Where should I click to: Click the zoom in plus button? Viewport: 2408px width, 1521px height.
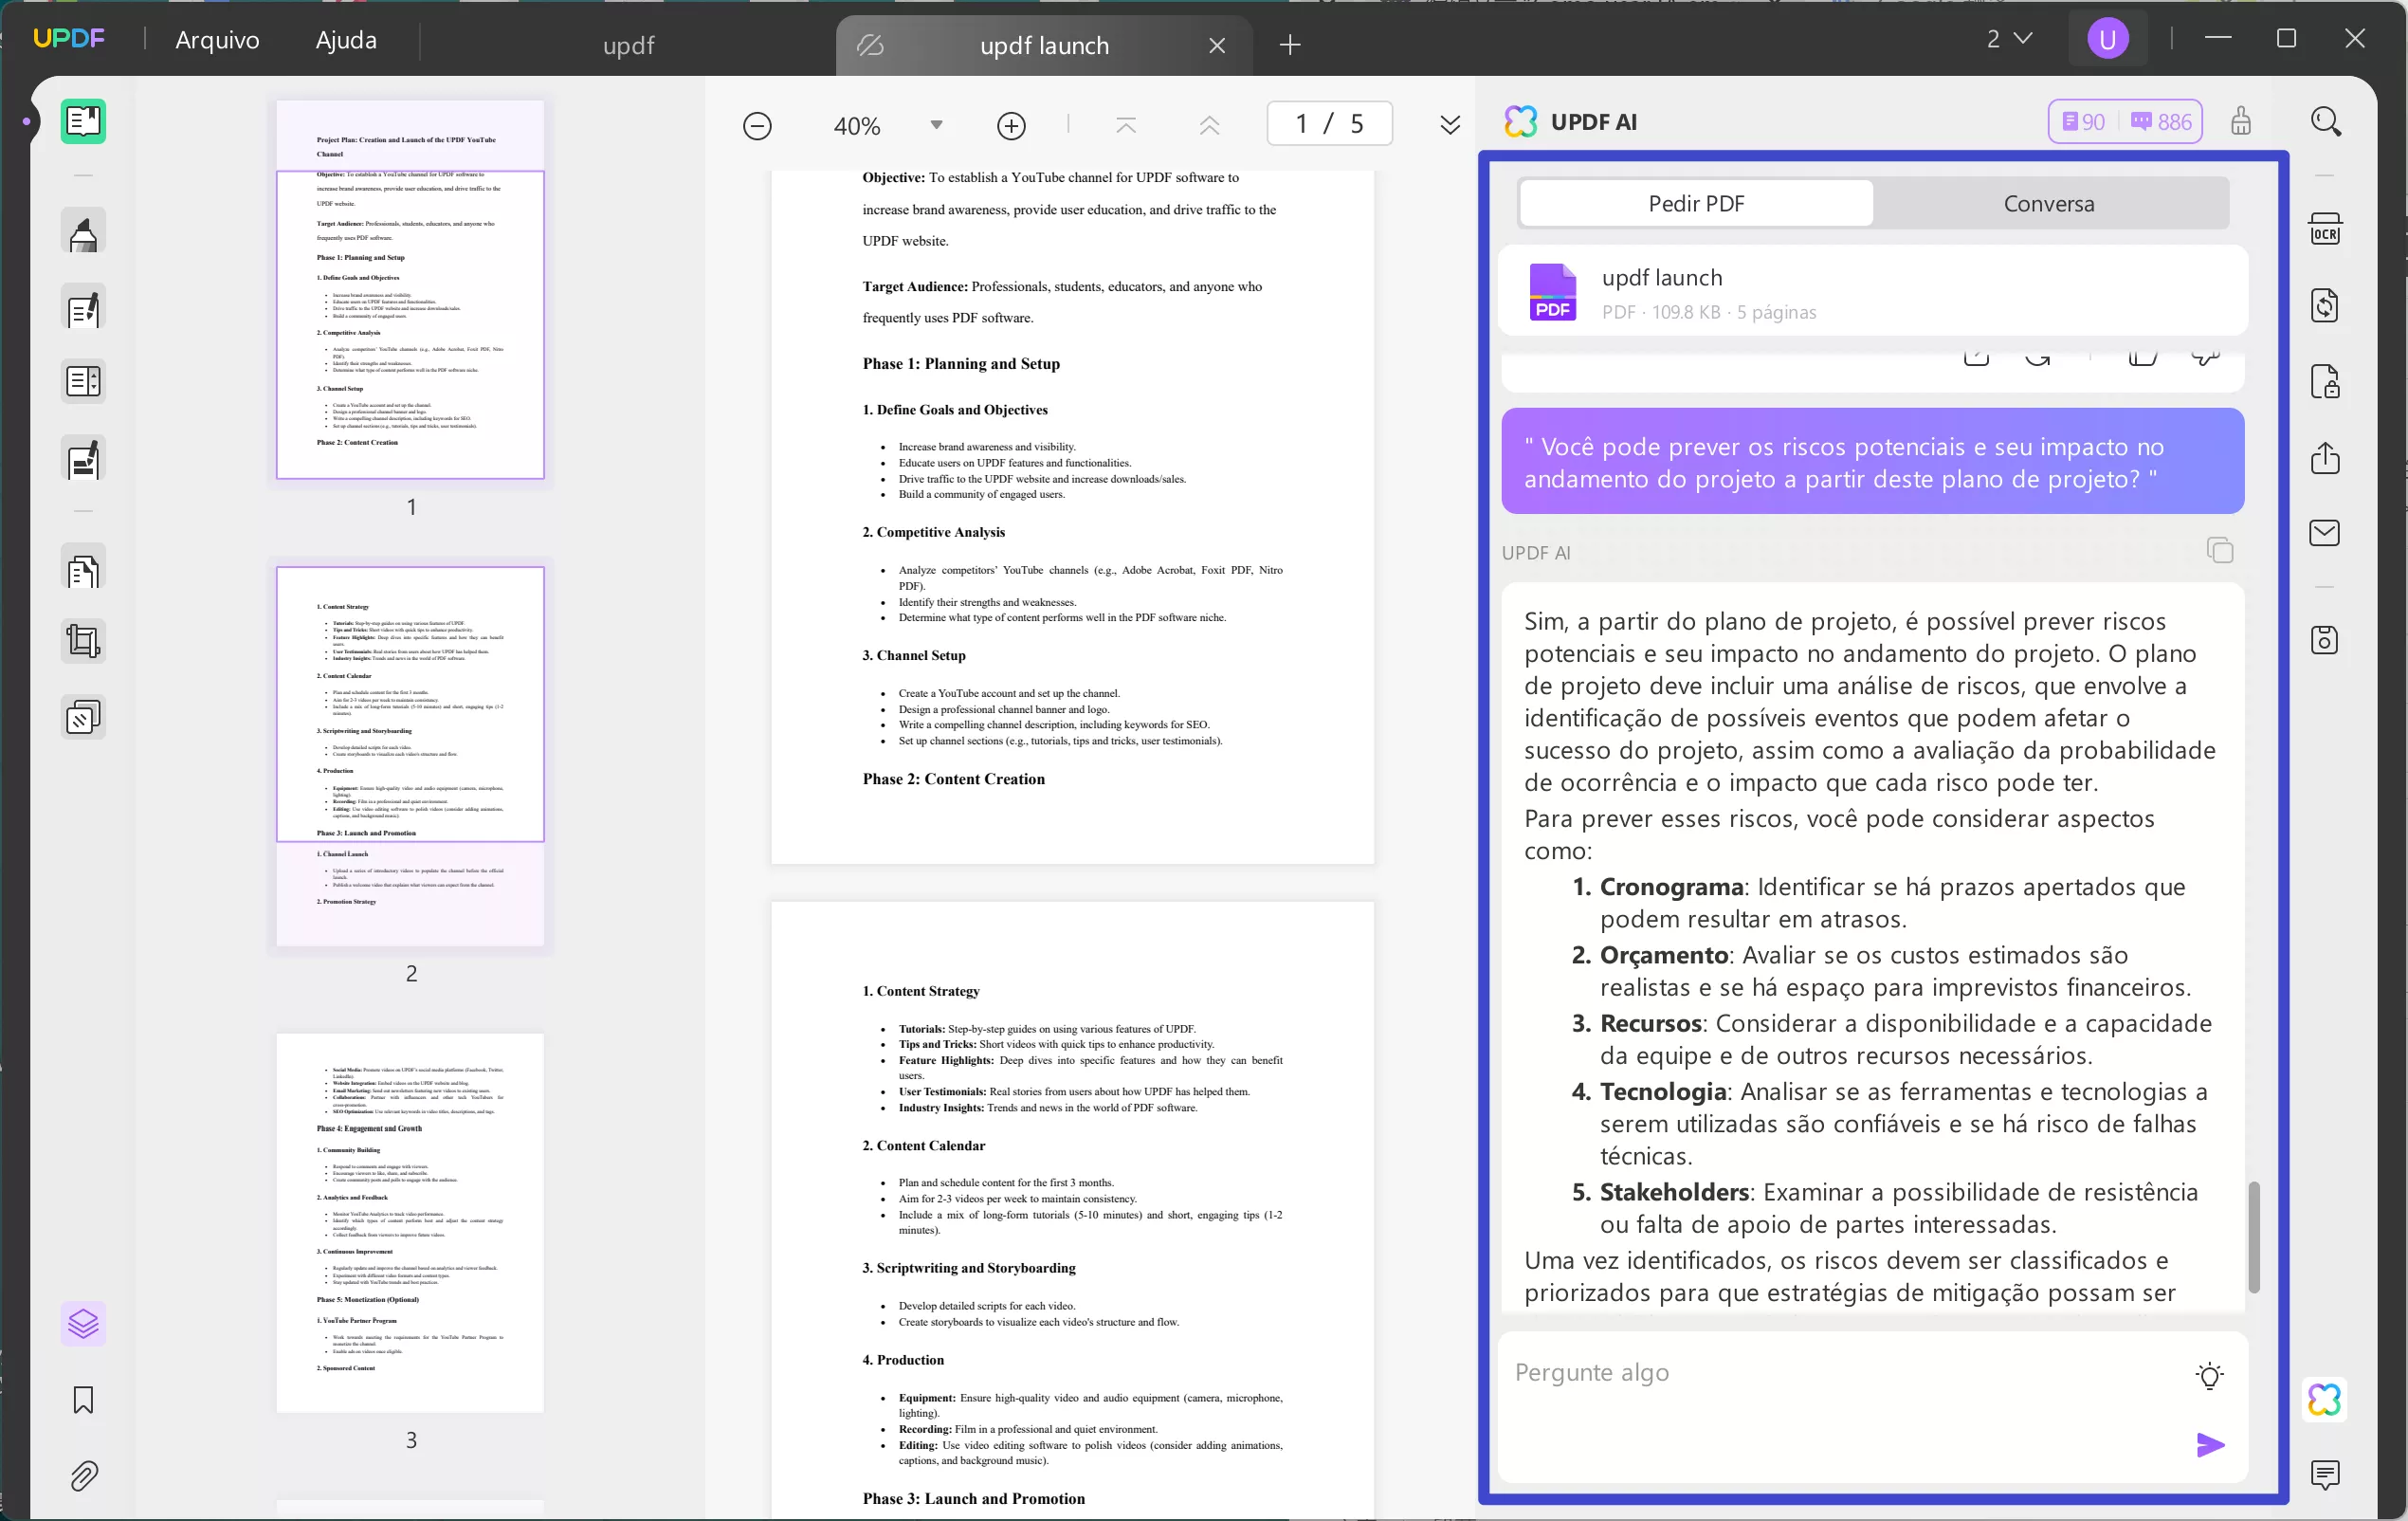coord(1011,125)
